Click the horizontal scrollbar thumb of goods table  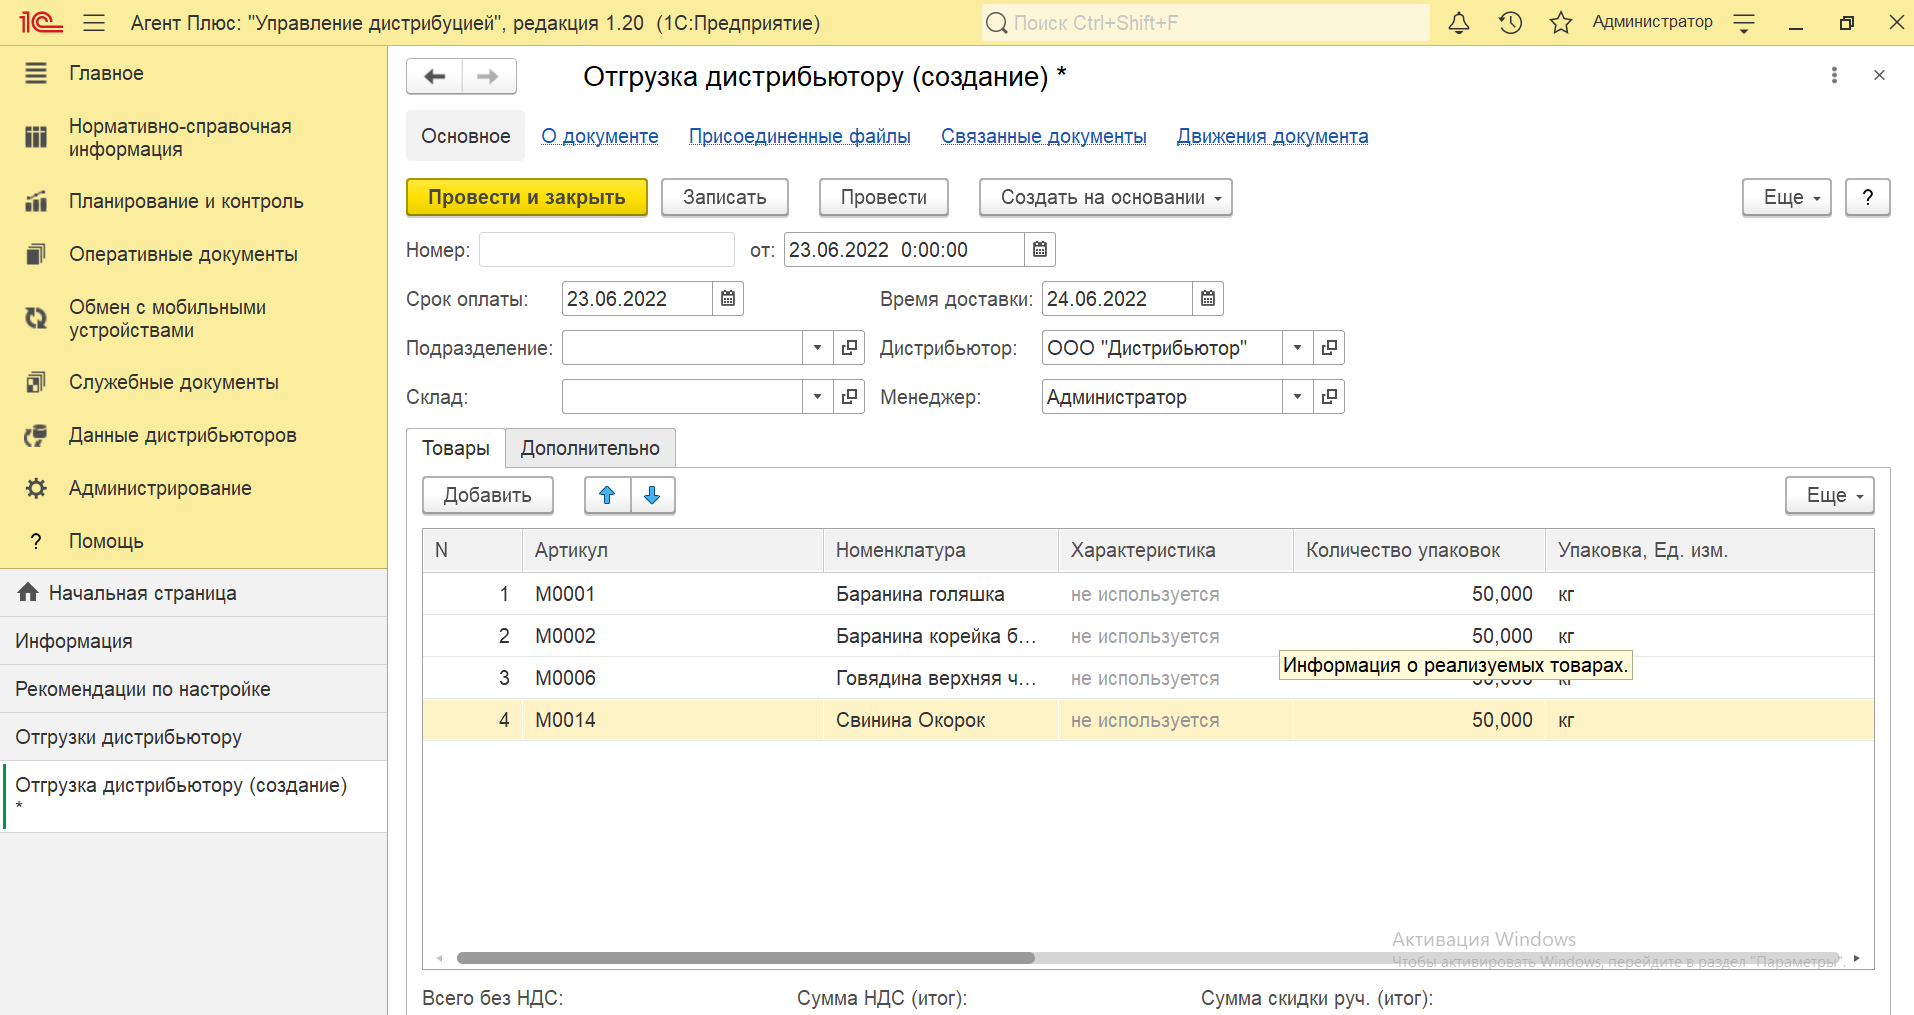coord(745,958)
